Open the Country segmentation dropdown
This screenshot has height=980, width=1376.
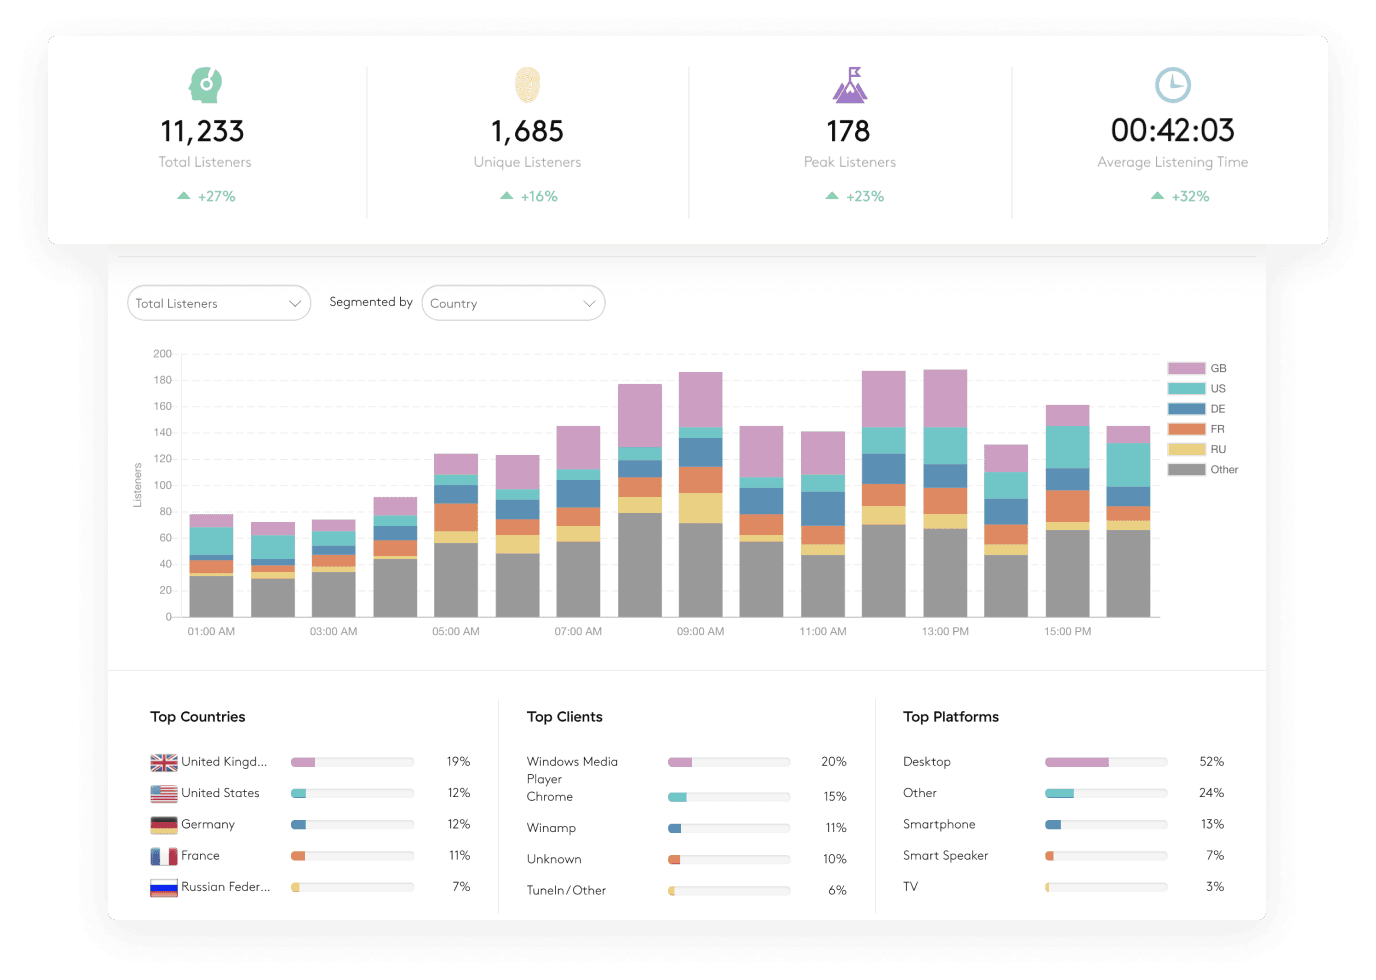click(513, 303)
